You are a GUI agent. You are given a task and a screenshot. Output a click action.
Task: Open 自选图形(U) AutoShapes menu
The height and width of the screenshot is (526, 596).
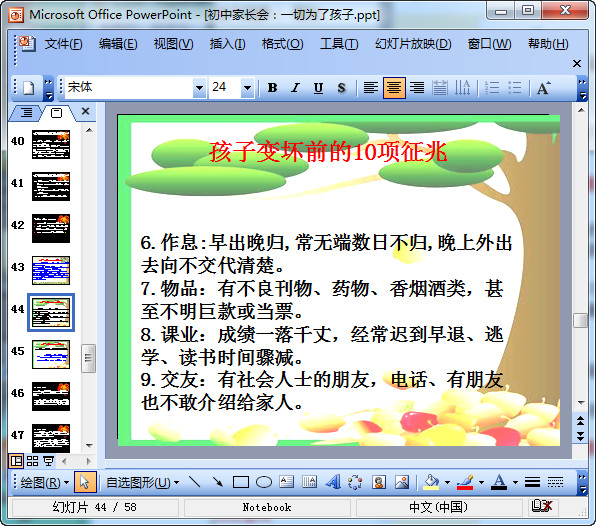143,483
